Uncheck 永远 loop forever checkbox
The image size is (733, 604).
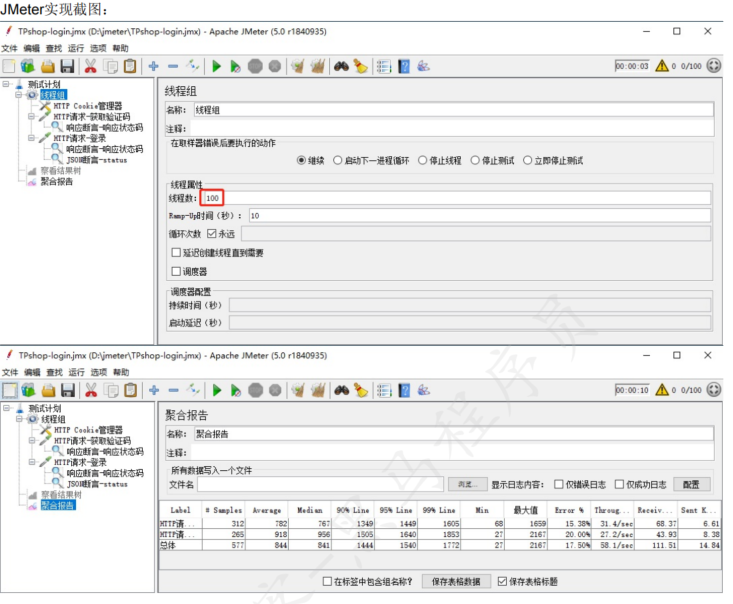pyautogui.click(x=212, y=233)
